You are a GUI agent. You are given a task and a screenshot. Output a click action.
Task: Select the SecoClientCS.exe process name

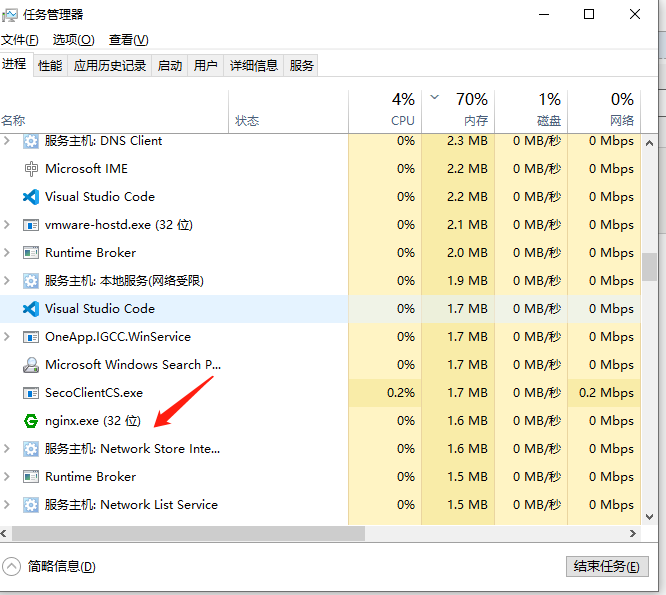coord(94,393)
